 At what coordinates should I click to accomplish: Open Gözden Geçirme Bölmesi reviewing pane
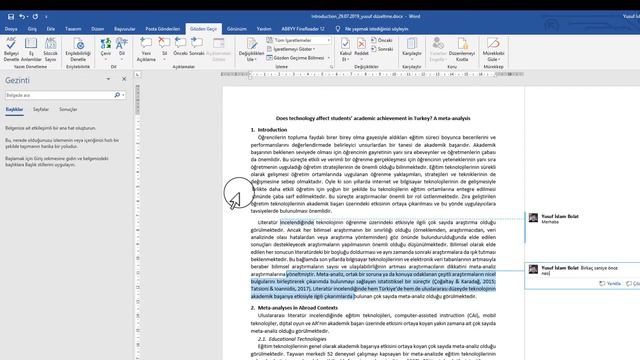point(298,58)
